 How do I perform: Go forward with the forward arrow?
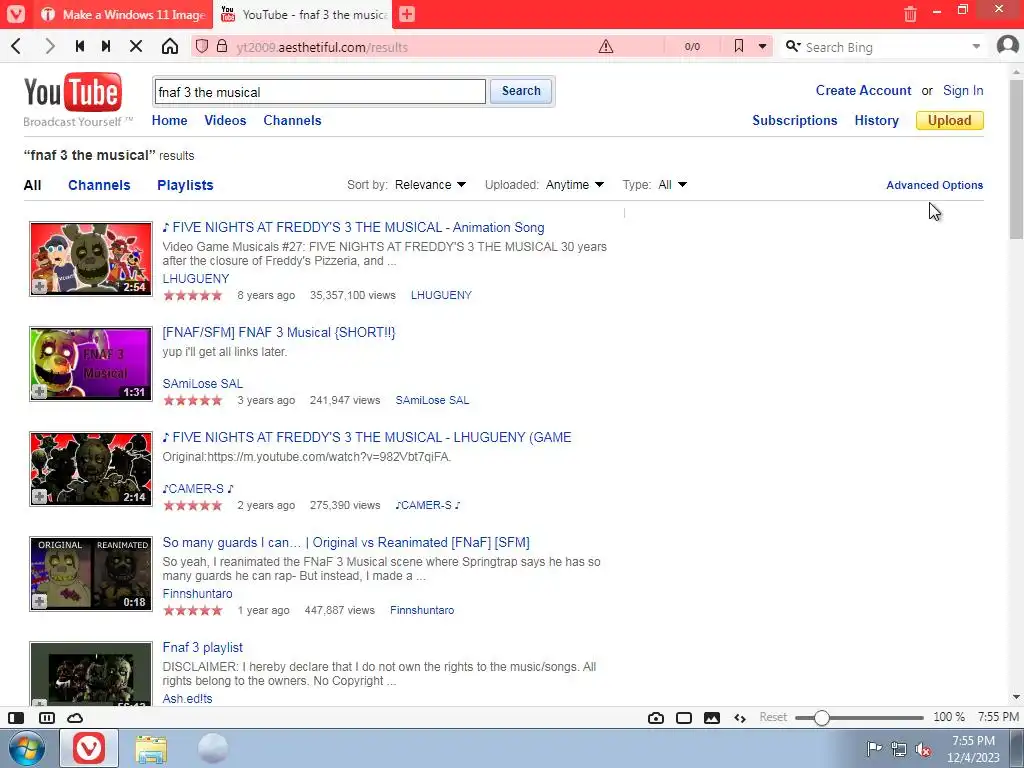(50, 46)
